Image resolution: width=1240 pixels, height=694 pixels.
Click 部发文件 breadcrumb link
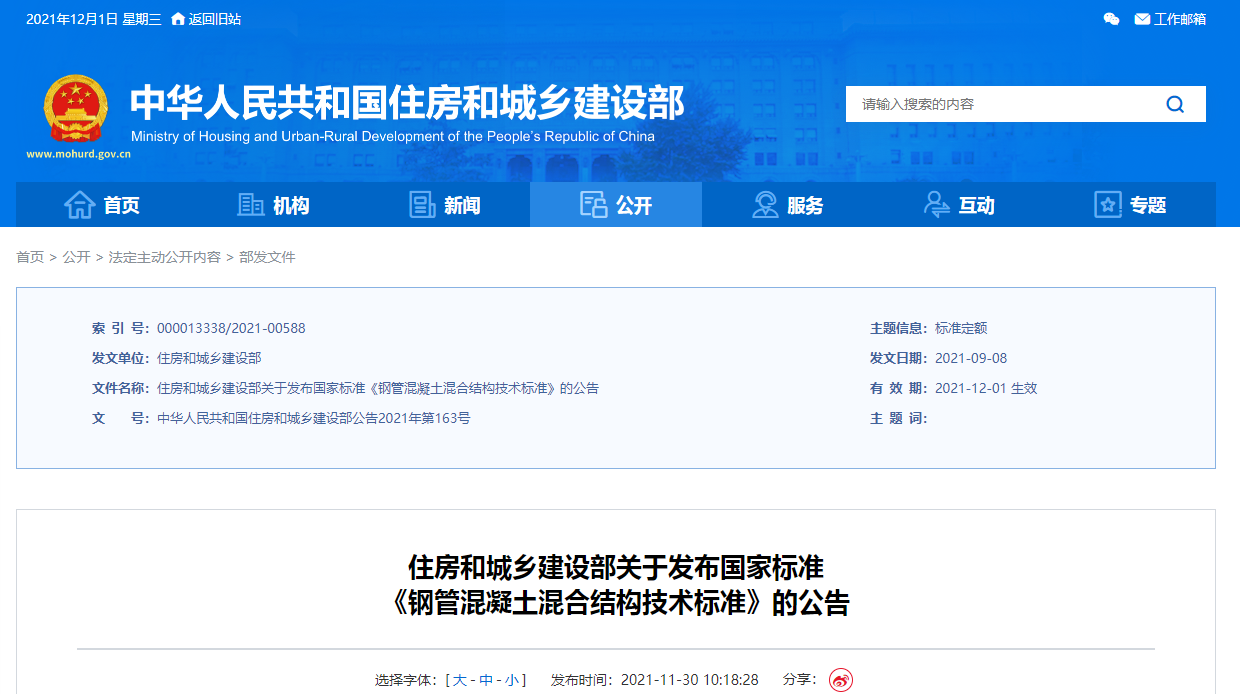(x=267, y=257)
